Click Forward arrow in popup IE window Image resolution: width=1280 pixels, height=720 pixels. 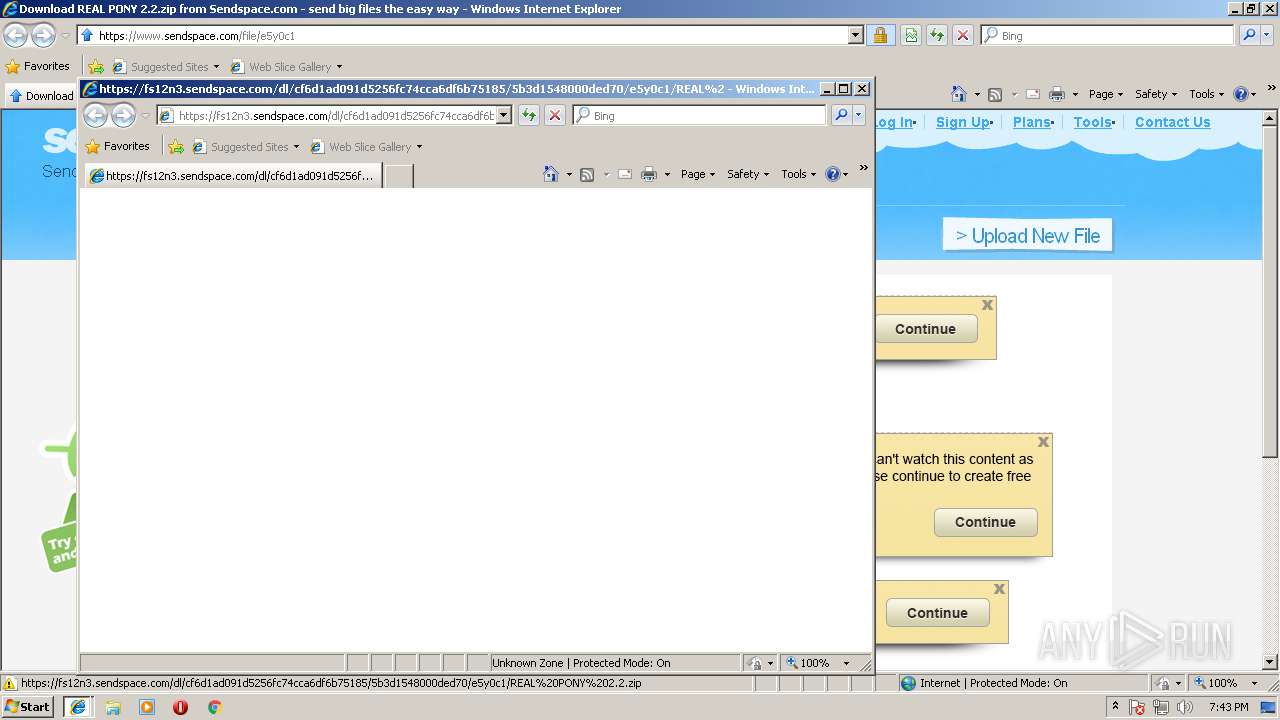(123, 116)
